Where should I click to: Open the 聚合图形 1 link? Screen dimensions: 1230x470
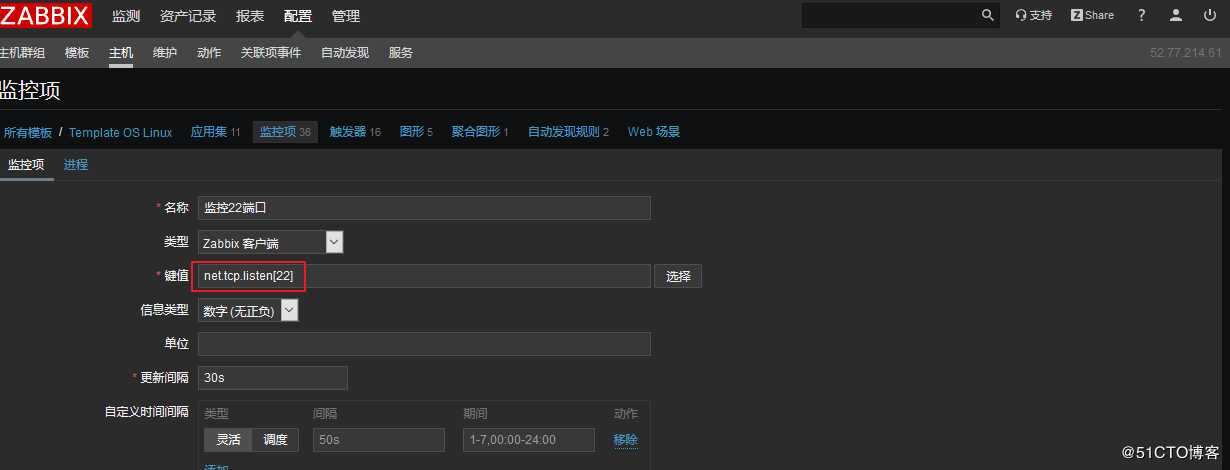(x=480, y=132)
